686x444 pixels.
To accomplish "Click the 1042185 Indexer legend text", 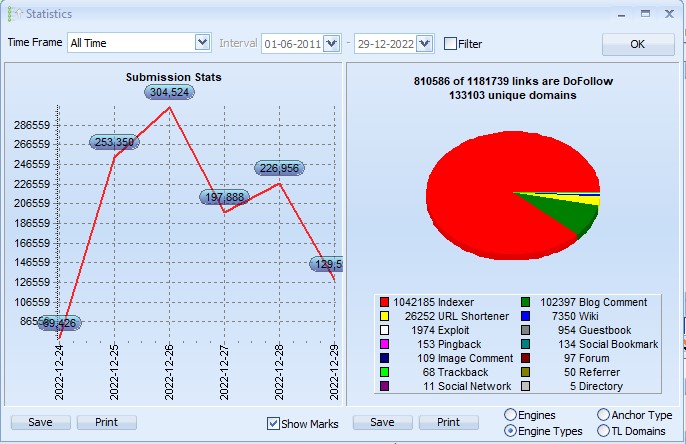I will [x=433, y=302].
